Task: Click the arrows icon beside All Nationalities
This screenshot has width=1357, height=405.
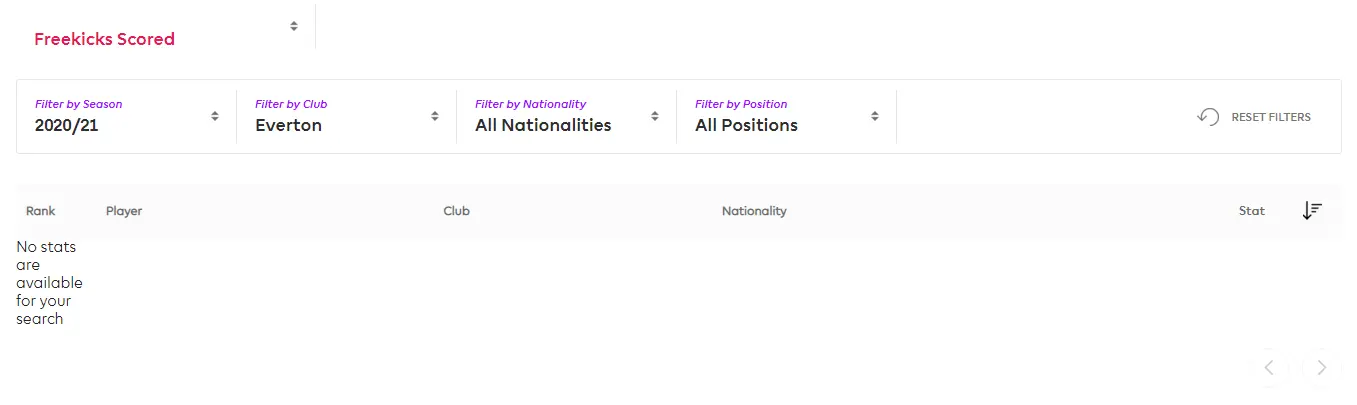Action: pyautogui.click(x=655, y=116)
